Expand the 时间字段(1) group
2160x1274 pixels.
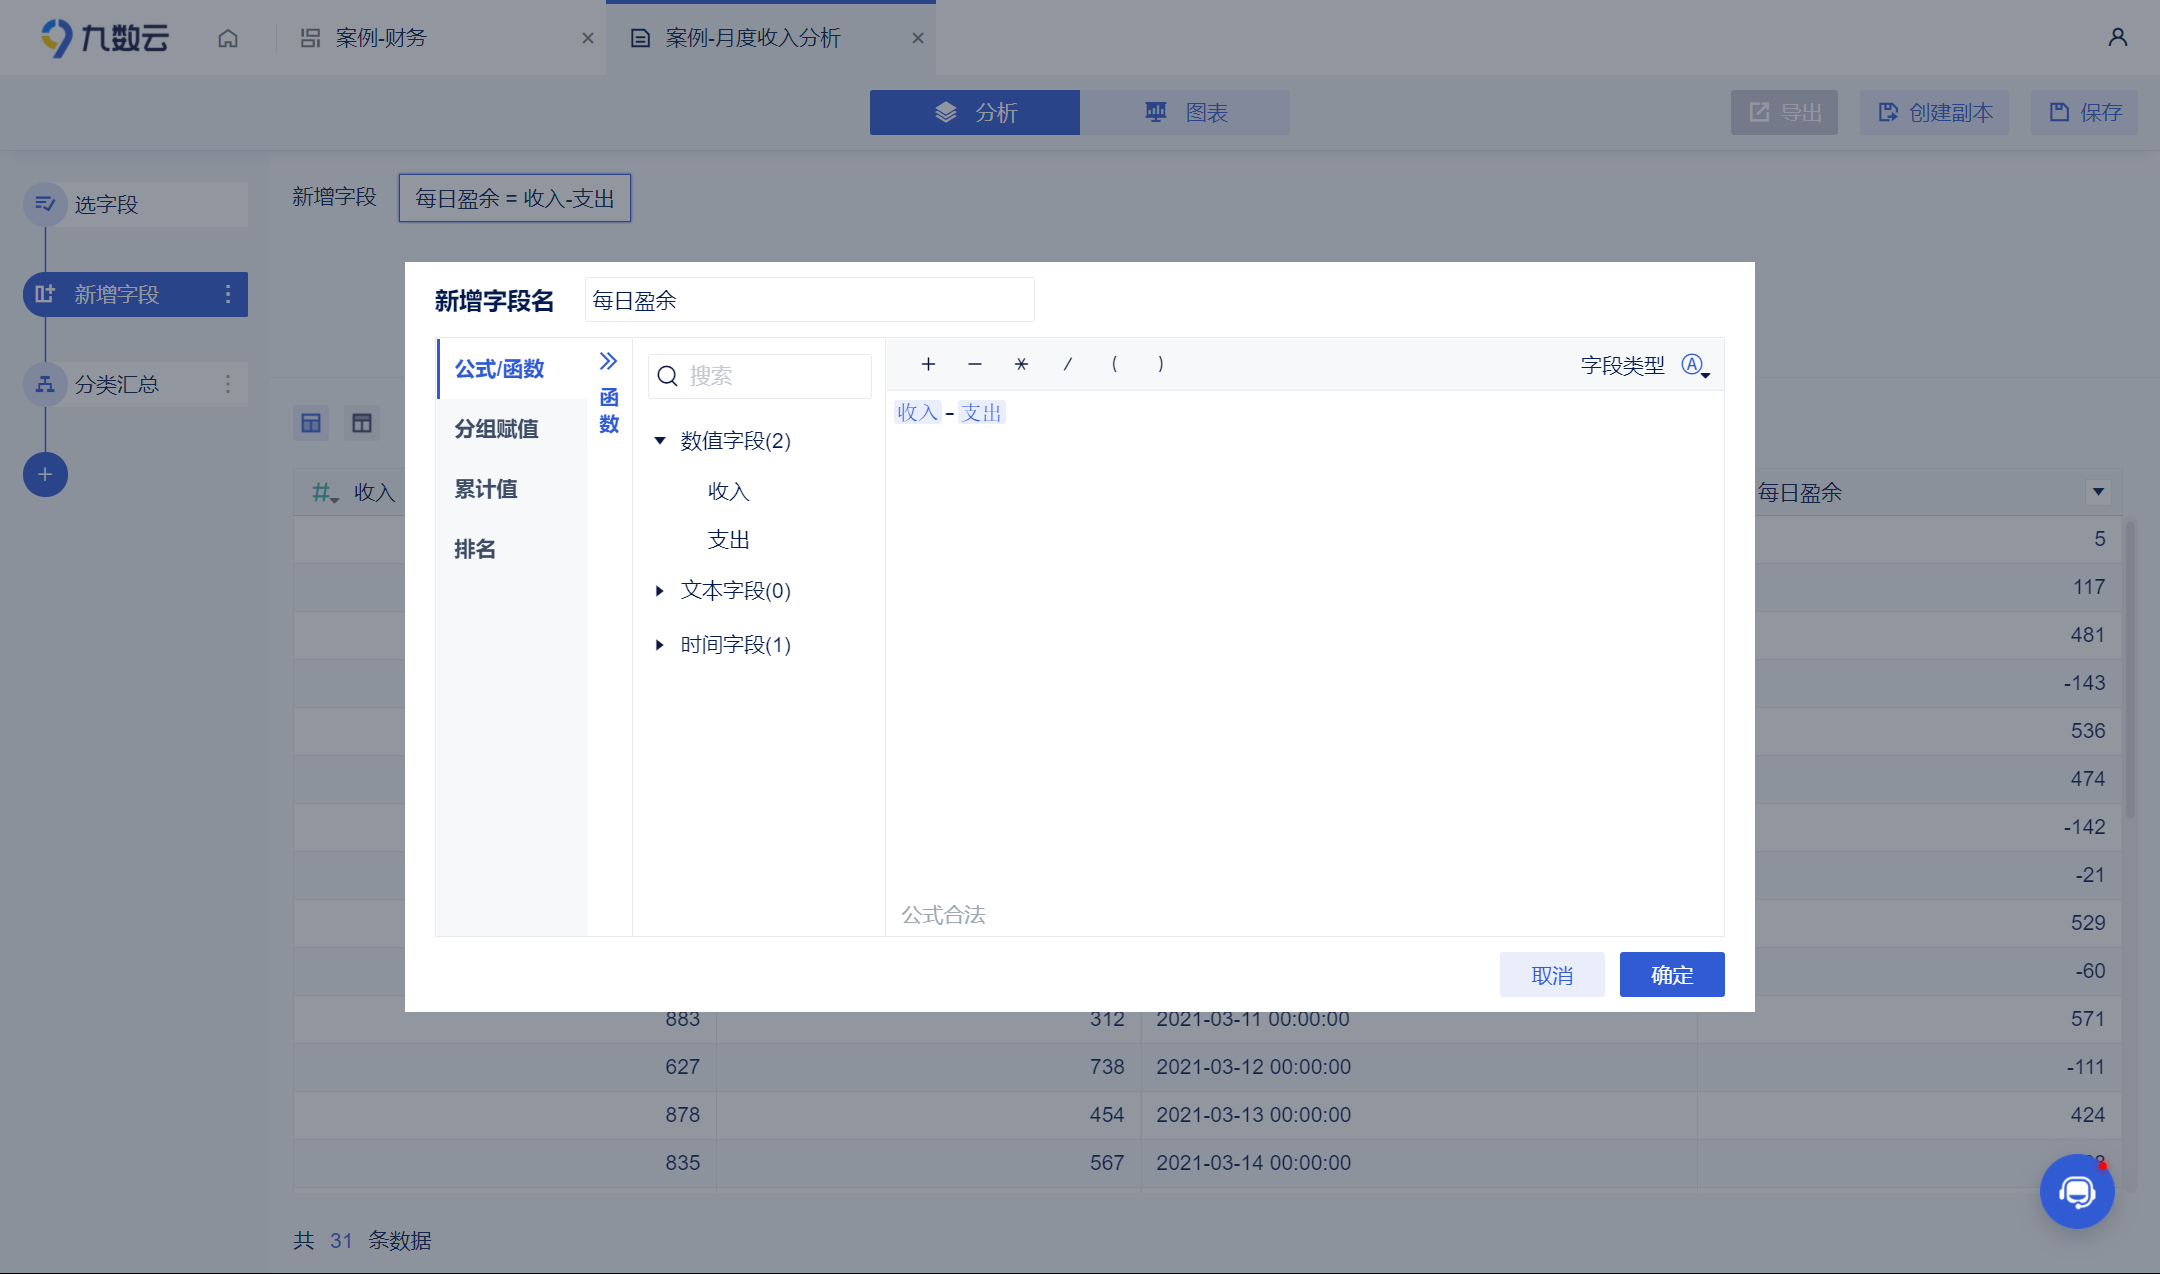pos(660,645)
